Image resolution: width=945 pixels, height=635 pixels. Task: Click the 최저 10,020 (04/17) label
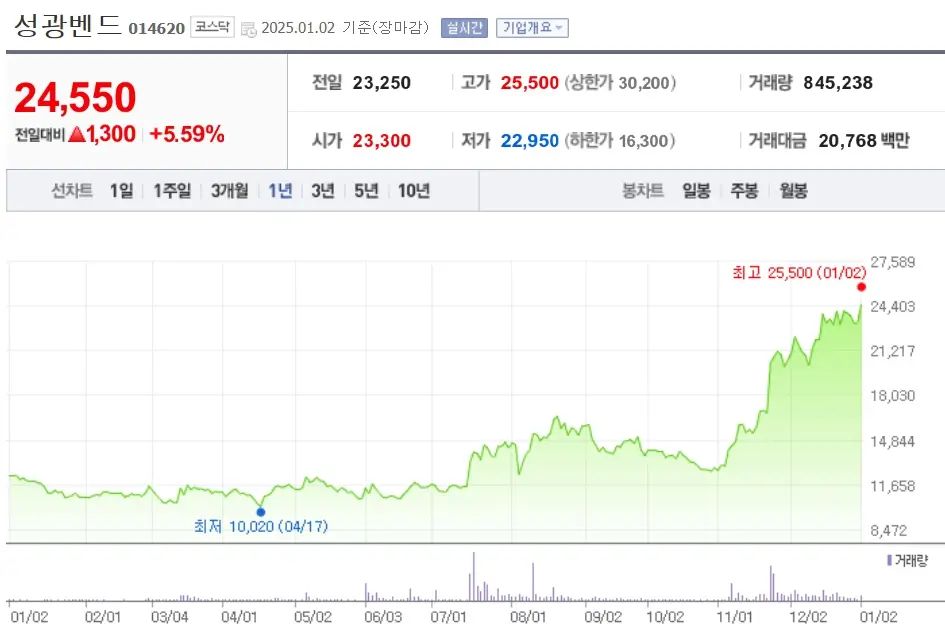tap(259, 524)
